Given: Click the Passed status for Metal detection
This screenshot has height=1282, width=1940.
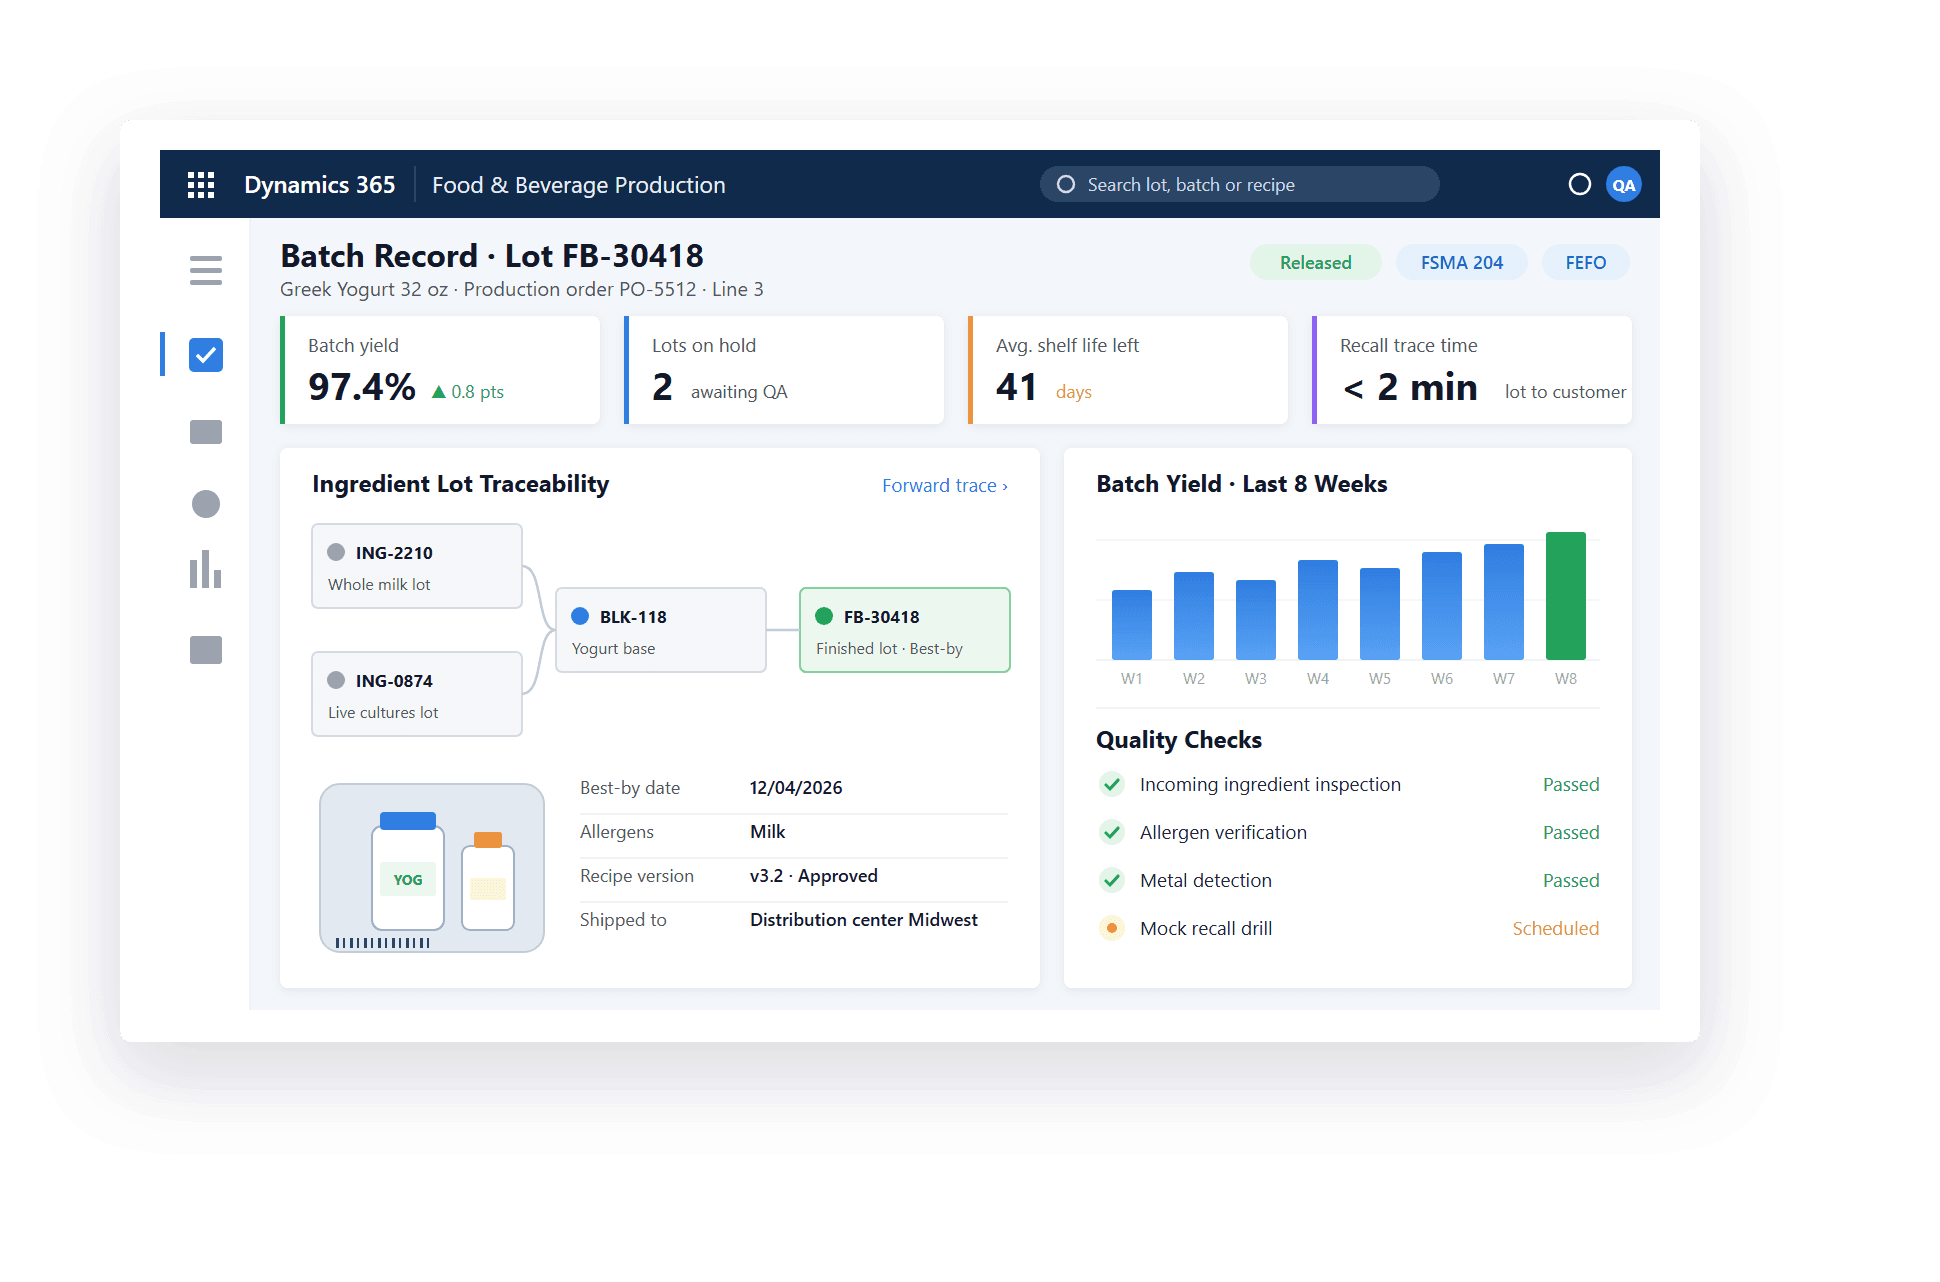Looking at the screenshot, I should (1571, 880).
